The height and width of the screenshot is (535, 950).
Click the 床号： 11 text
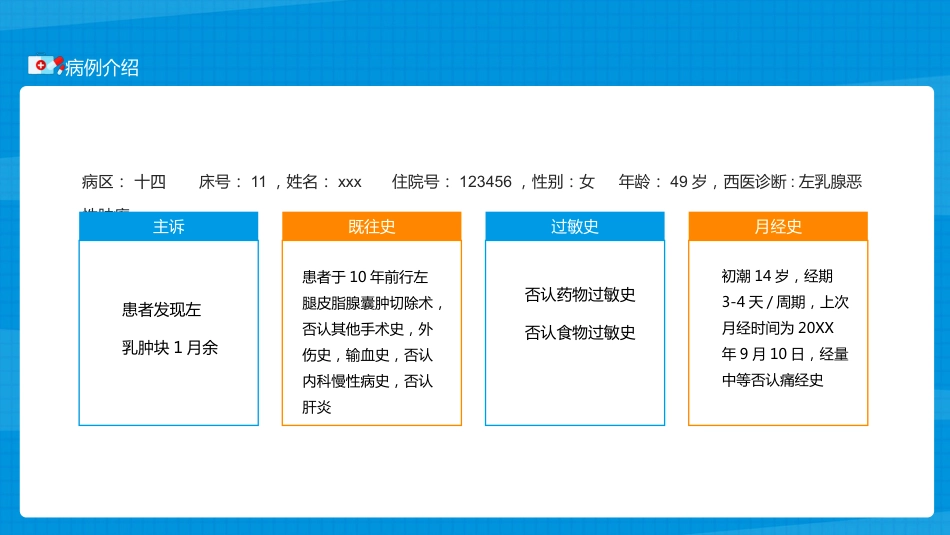(x=233, y=182)
